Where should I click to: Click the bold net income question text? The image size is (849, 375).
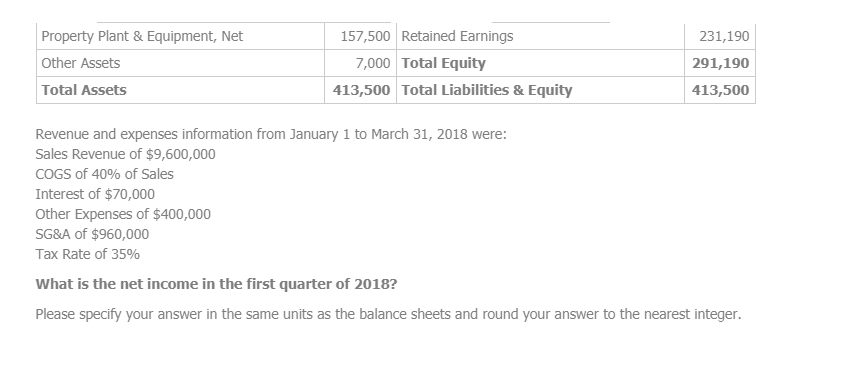(x=216, y=284)
